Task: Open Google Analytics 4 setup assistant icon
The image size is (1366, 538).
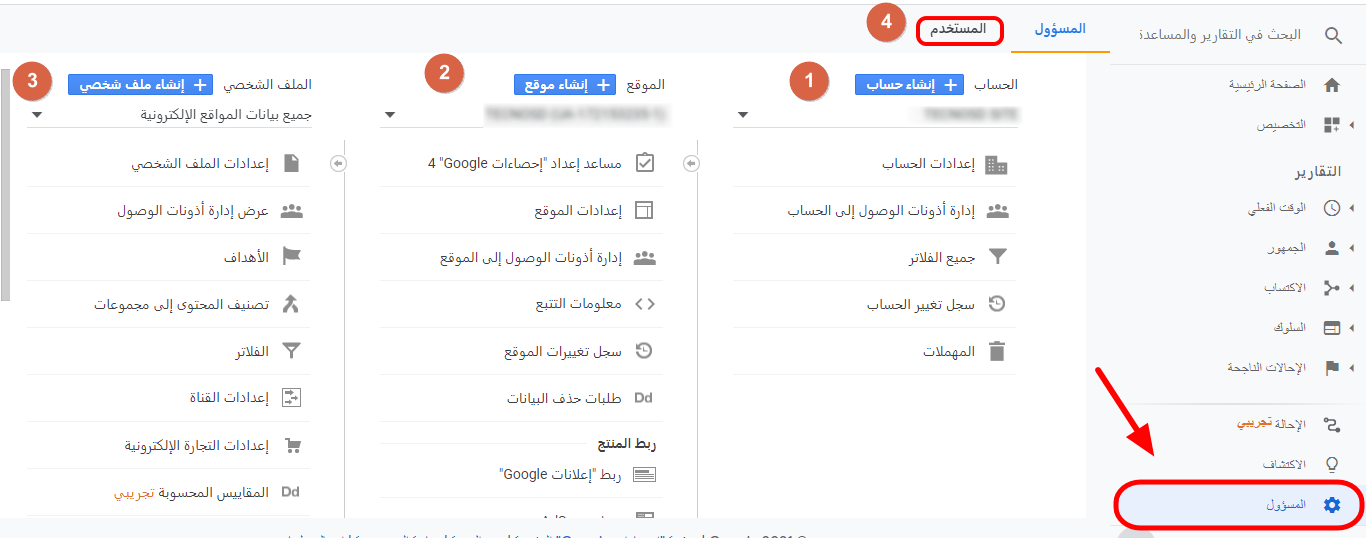Action: (x=645, y=162)
